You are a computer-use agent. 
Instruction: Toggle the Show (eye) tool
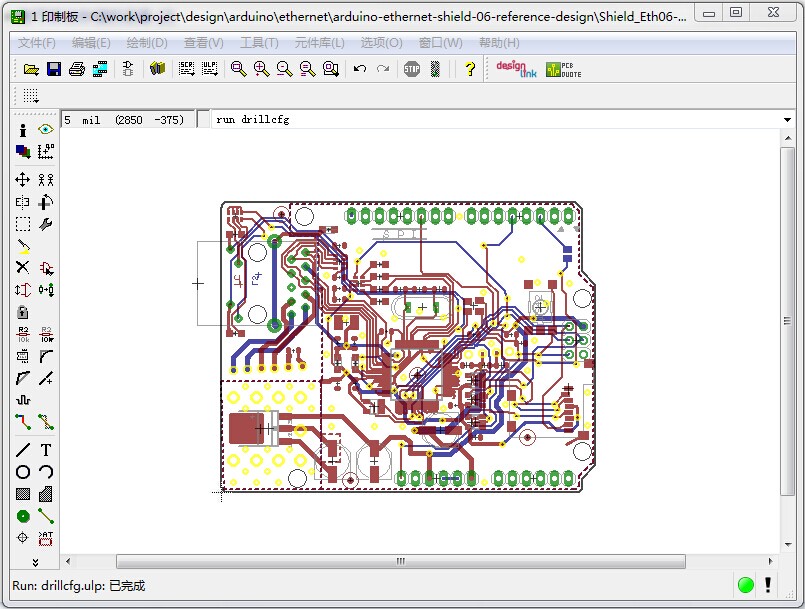pyautogui.click(x=46, y=130)
